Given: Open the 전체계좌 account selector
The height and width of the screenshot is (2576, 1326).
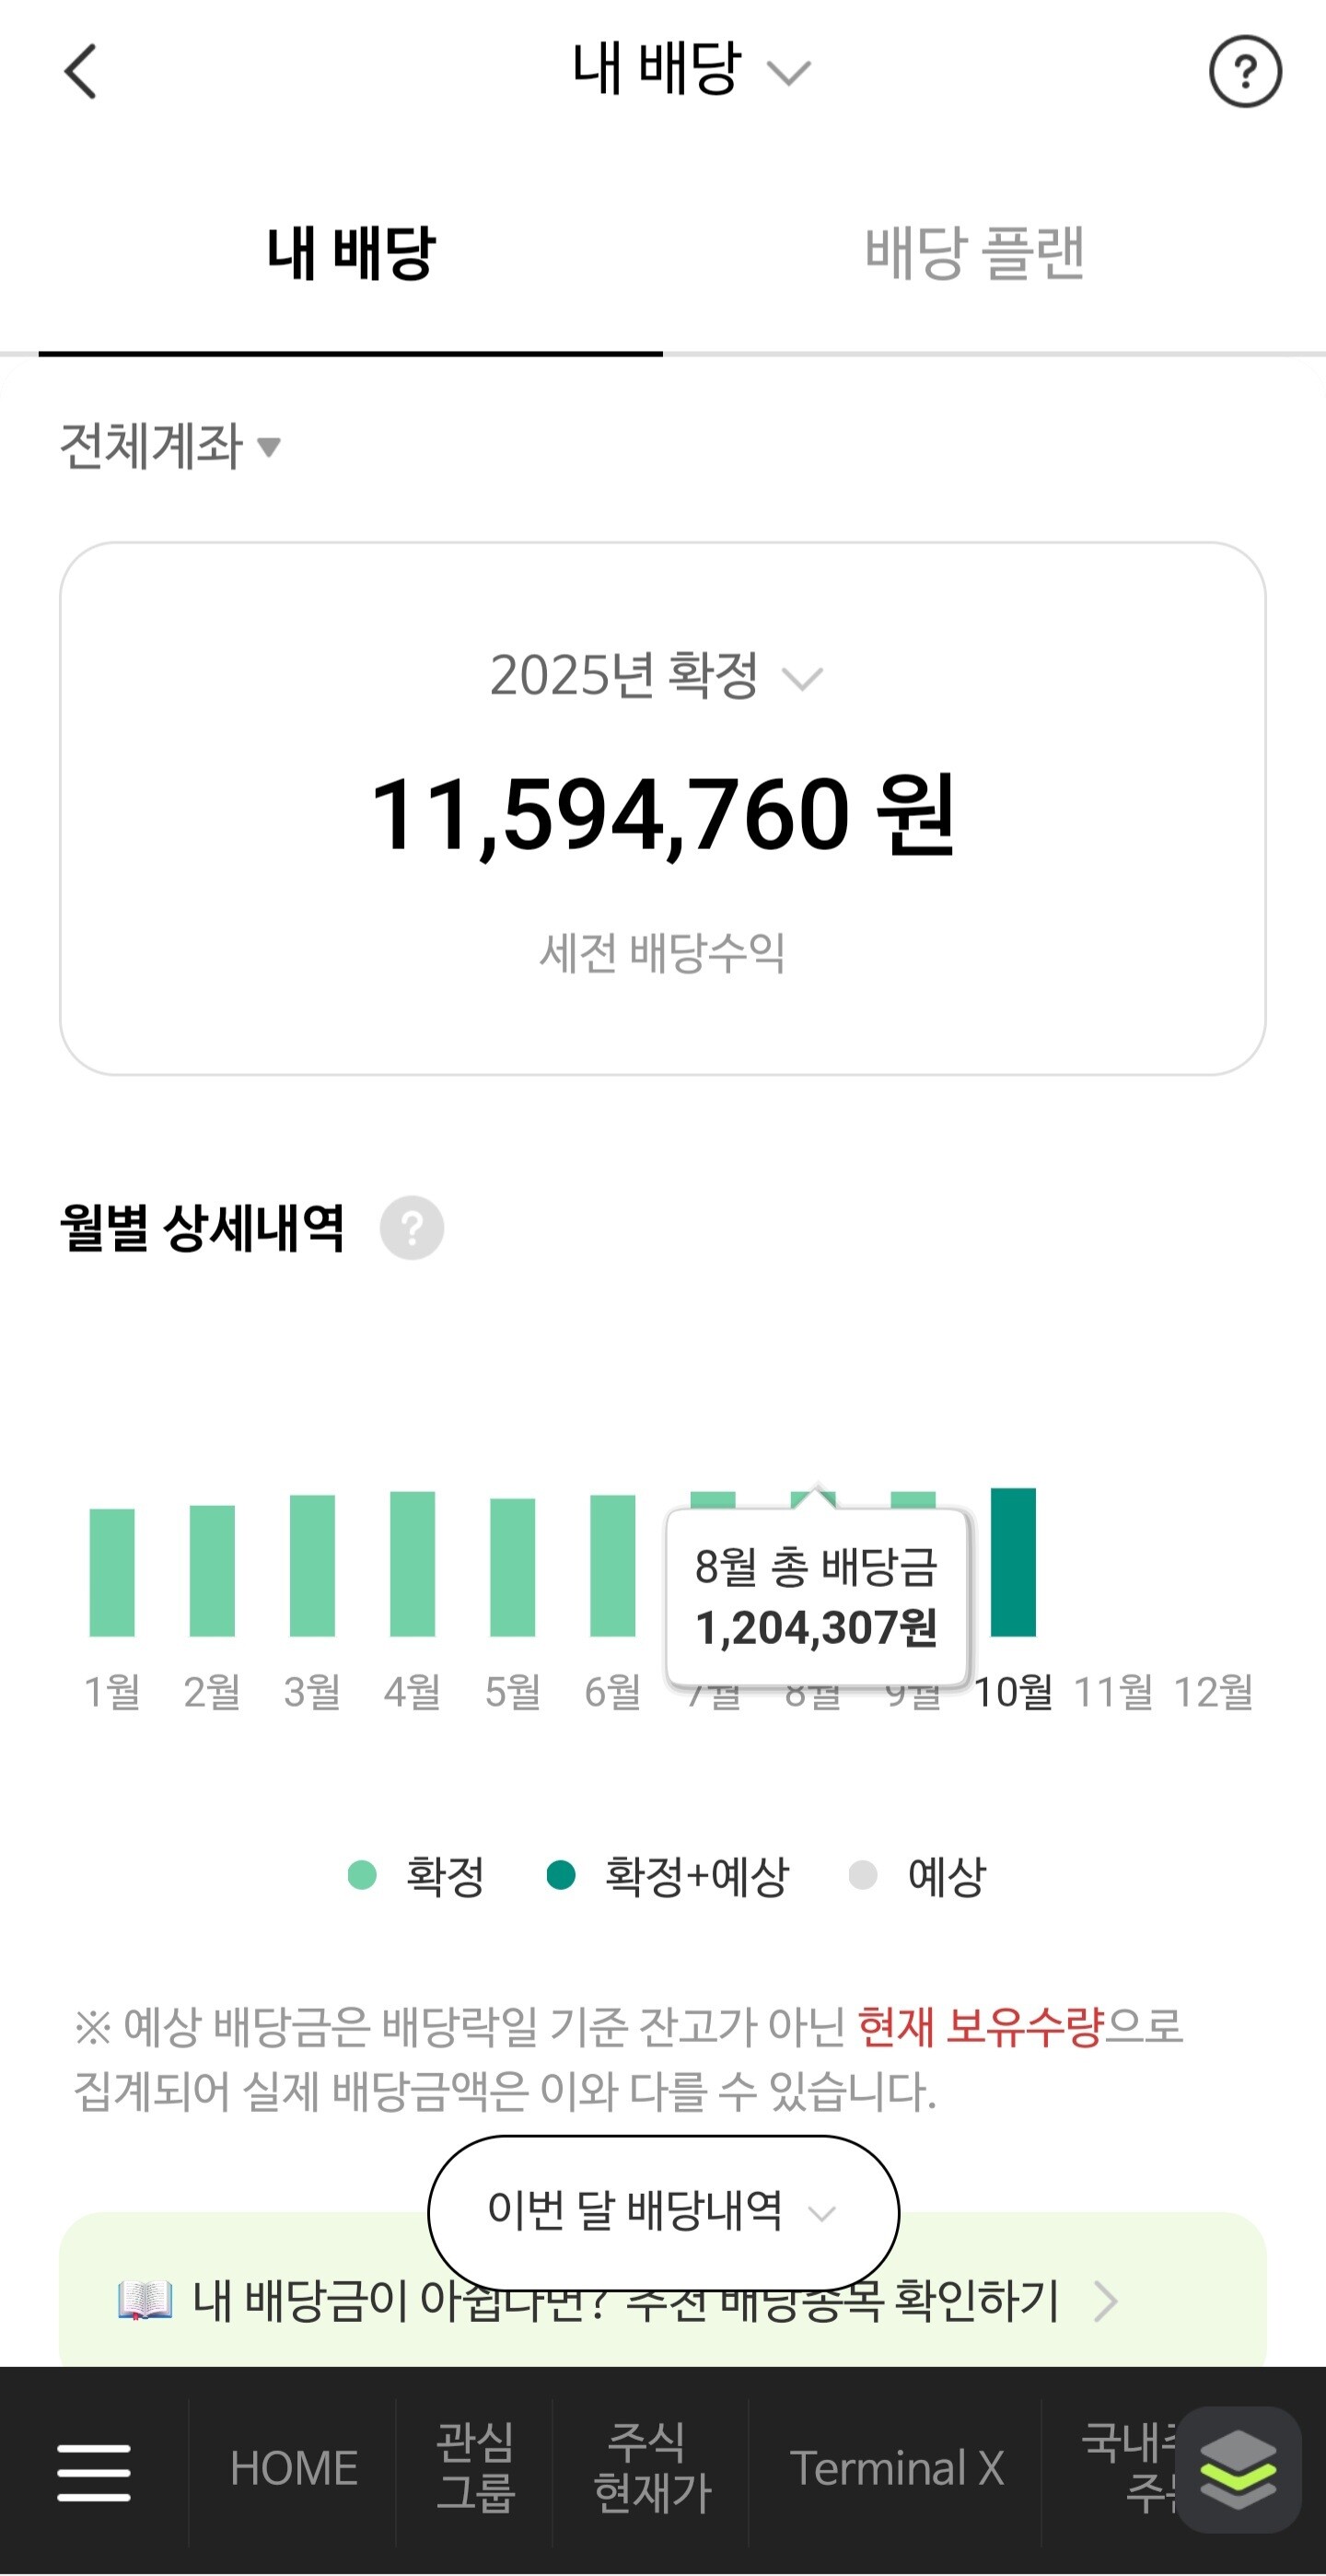Looking at the screenshot, I should point(170,446).
